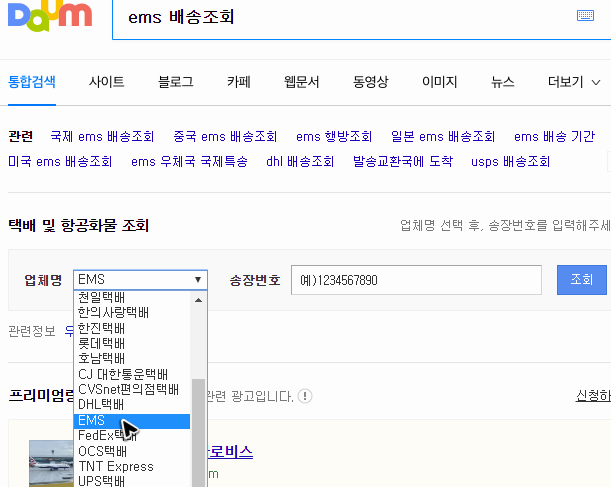Toggle the 업체명 EMS combo box

point(140,280)
